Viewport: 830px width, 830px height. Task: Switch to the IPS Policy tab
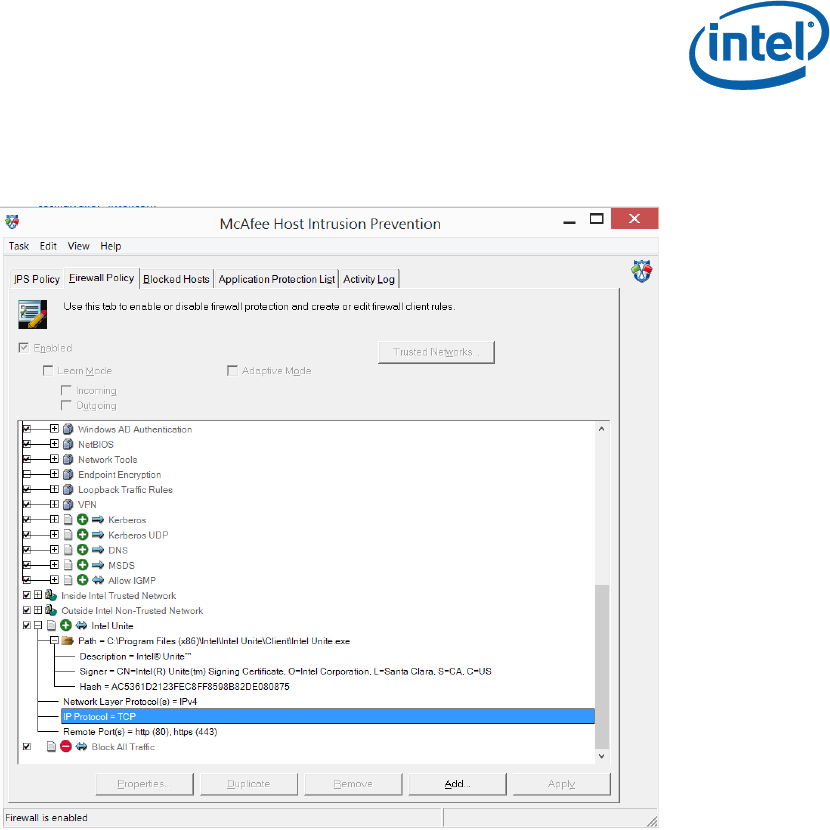point(37,279)
